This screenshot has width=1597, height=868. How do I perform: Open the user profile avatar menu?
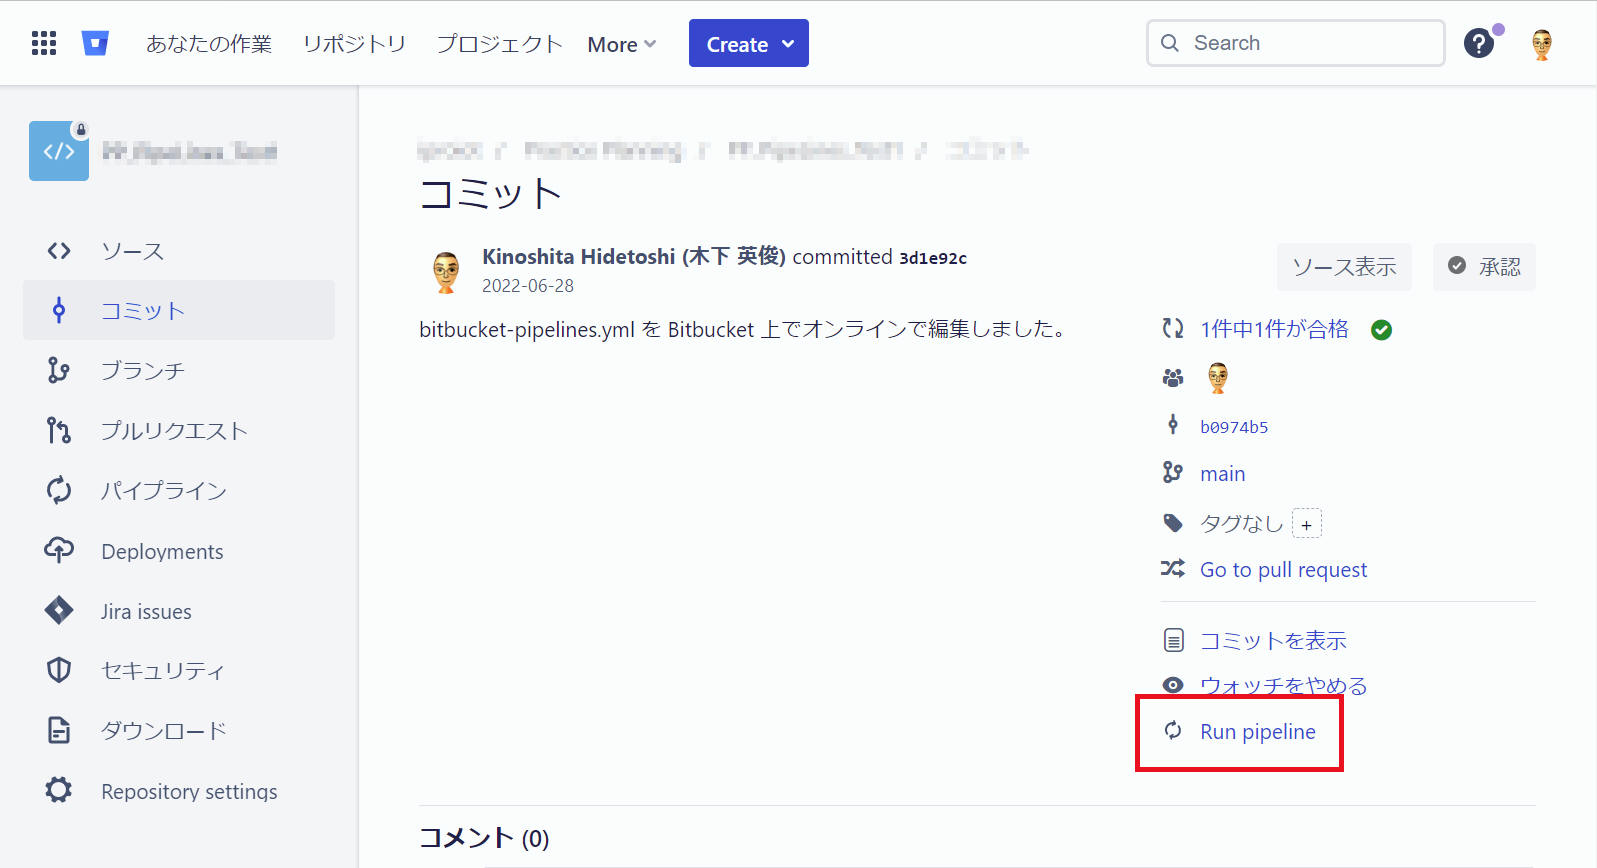[x=1541, y=44]
